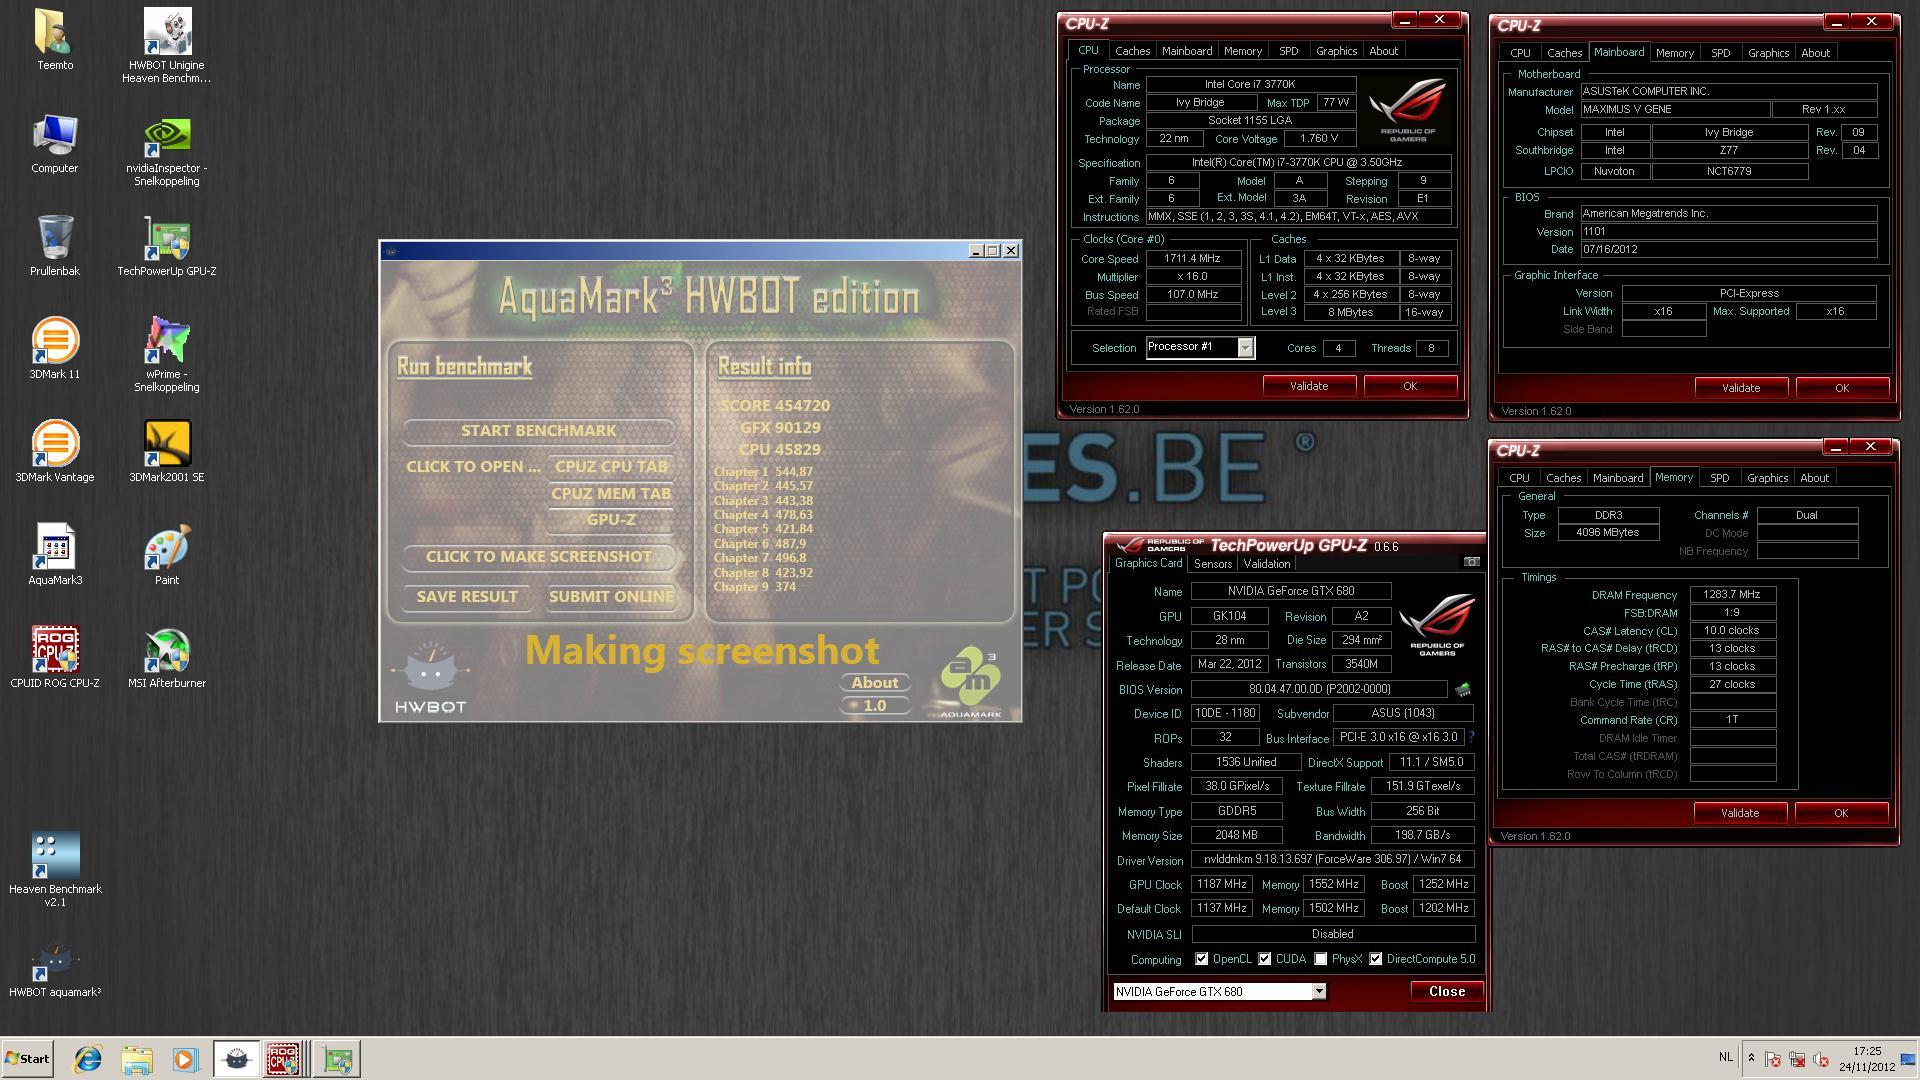This screenshot has width=1920, height=1080.
Task: Toggle CUDA checkbox in GPU-Z
Action: (x=1264, y=959)
